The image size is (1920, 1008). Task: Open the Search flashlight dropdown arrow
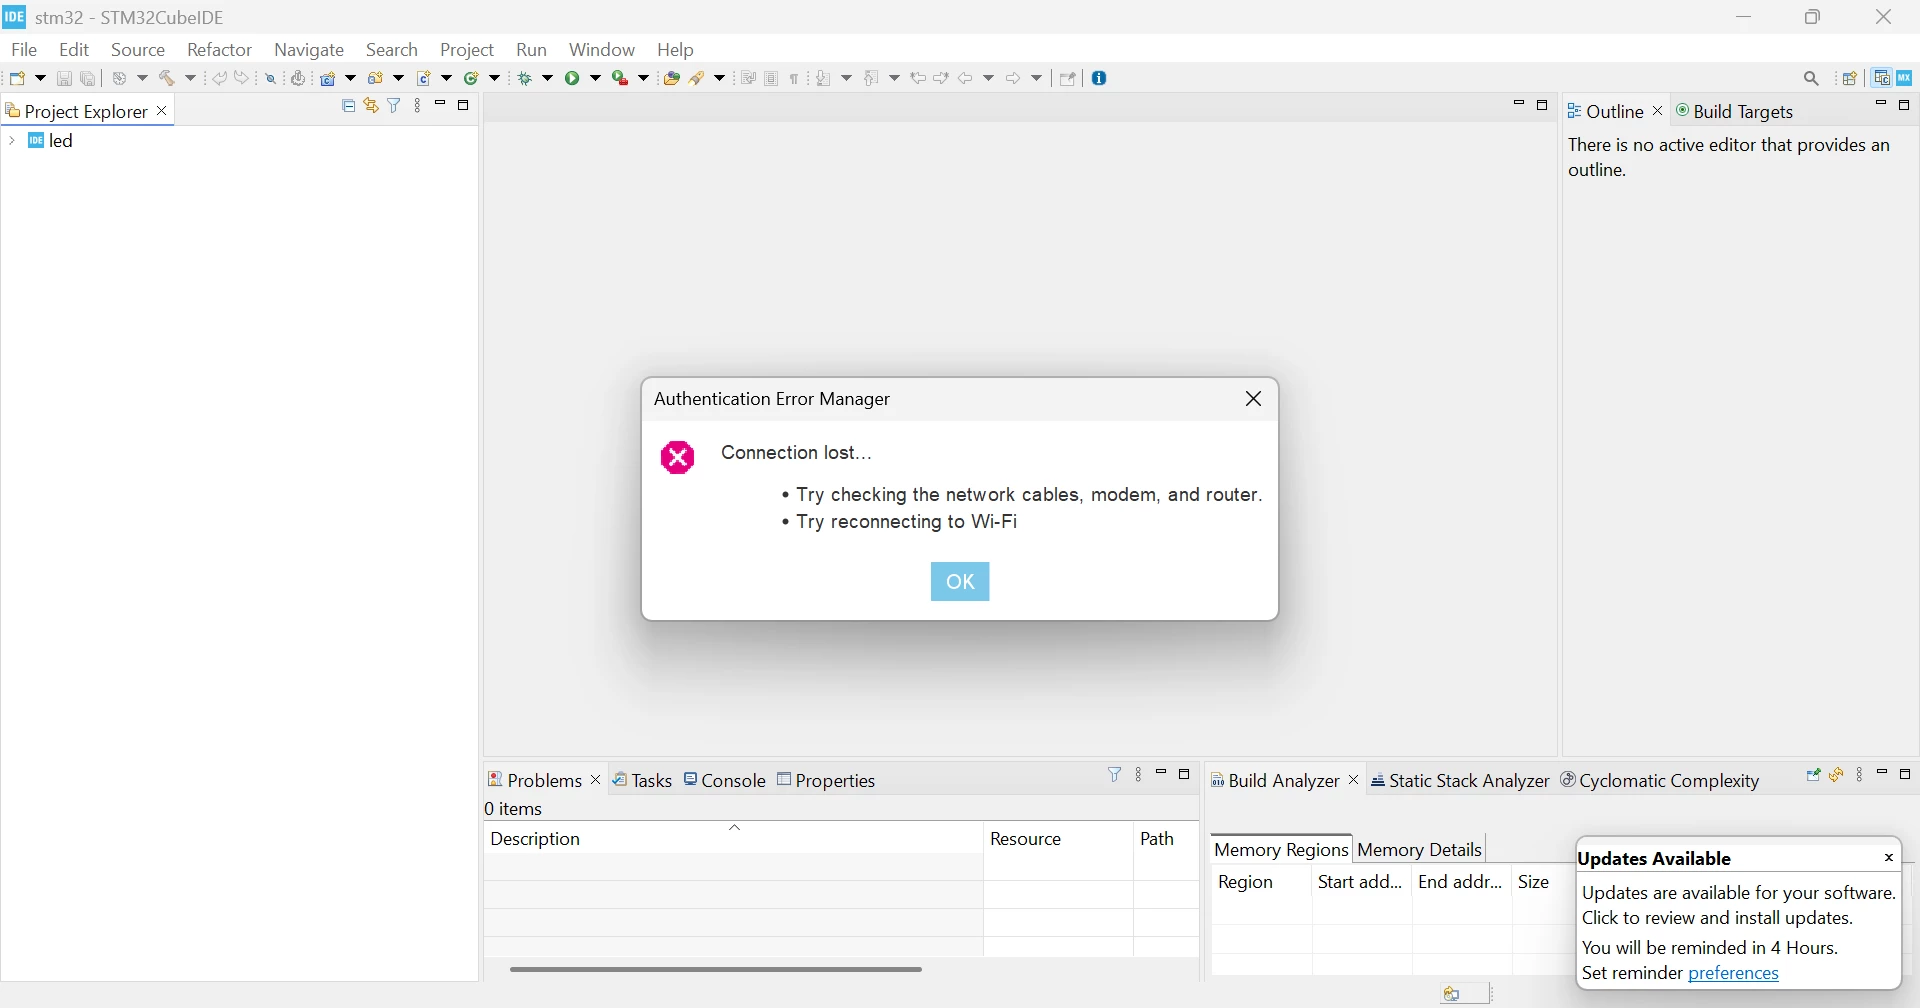[x=720, y=78]
